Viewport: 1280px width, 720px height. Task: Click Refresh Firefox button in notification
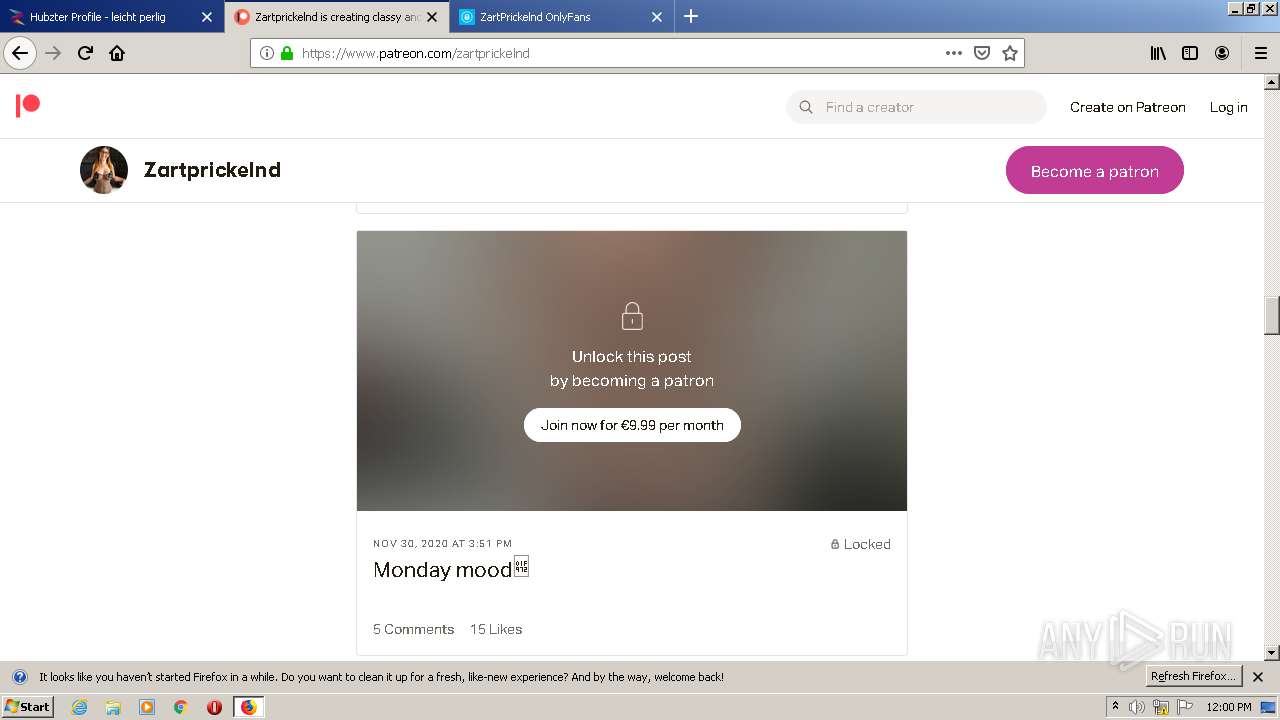point(1194,676)
